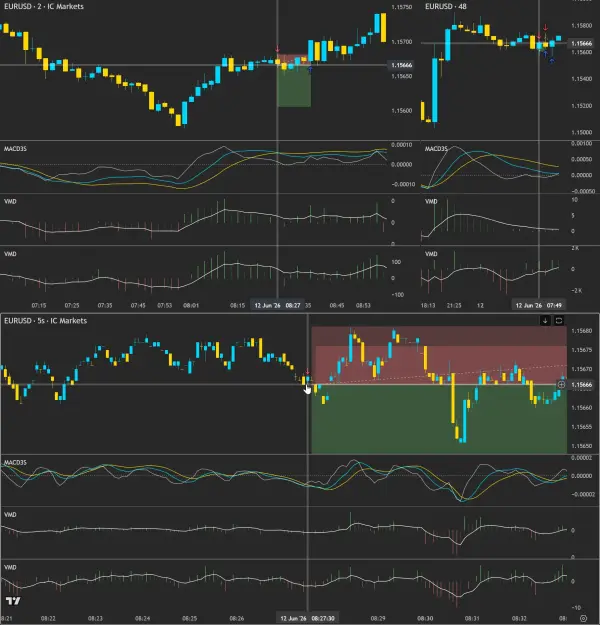
Task: Open the EURUSD · 48 chart title
Action: pos(446,6)
